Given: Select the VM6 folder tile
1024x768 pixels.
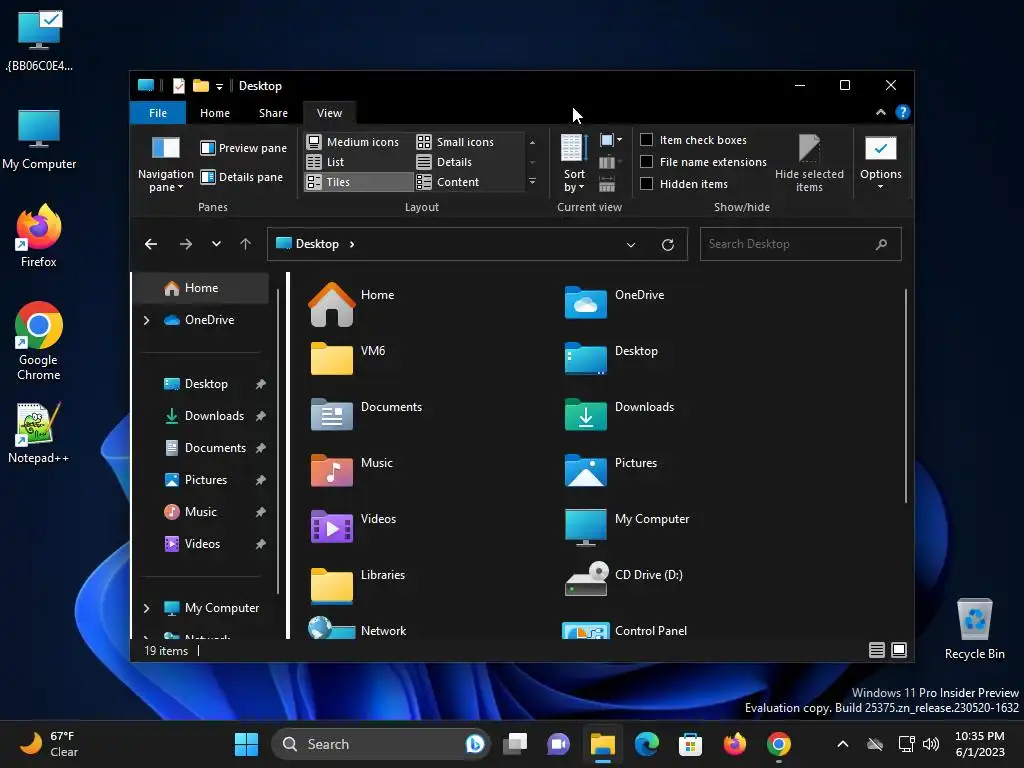Looking at the screenshot, I should 349,359.
